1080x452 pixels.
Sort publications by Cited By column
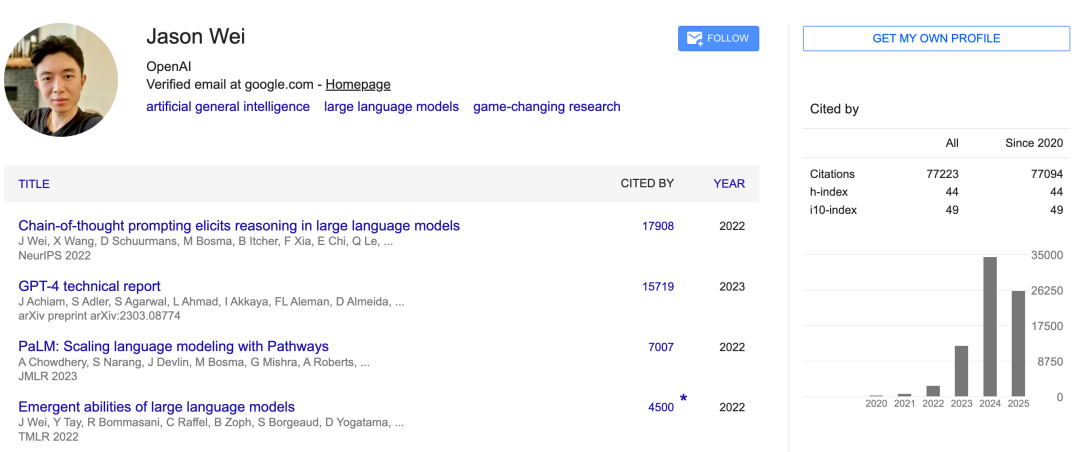tap(647, 183)
